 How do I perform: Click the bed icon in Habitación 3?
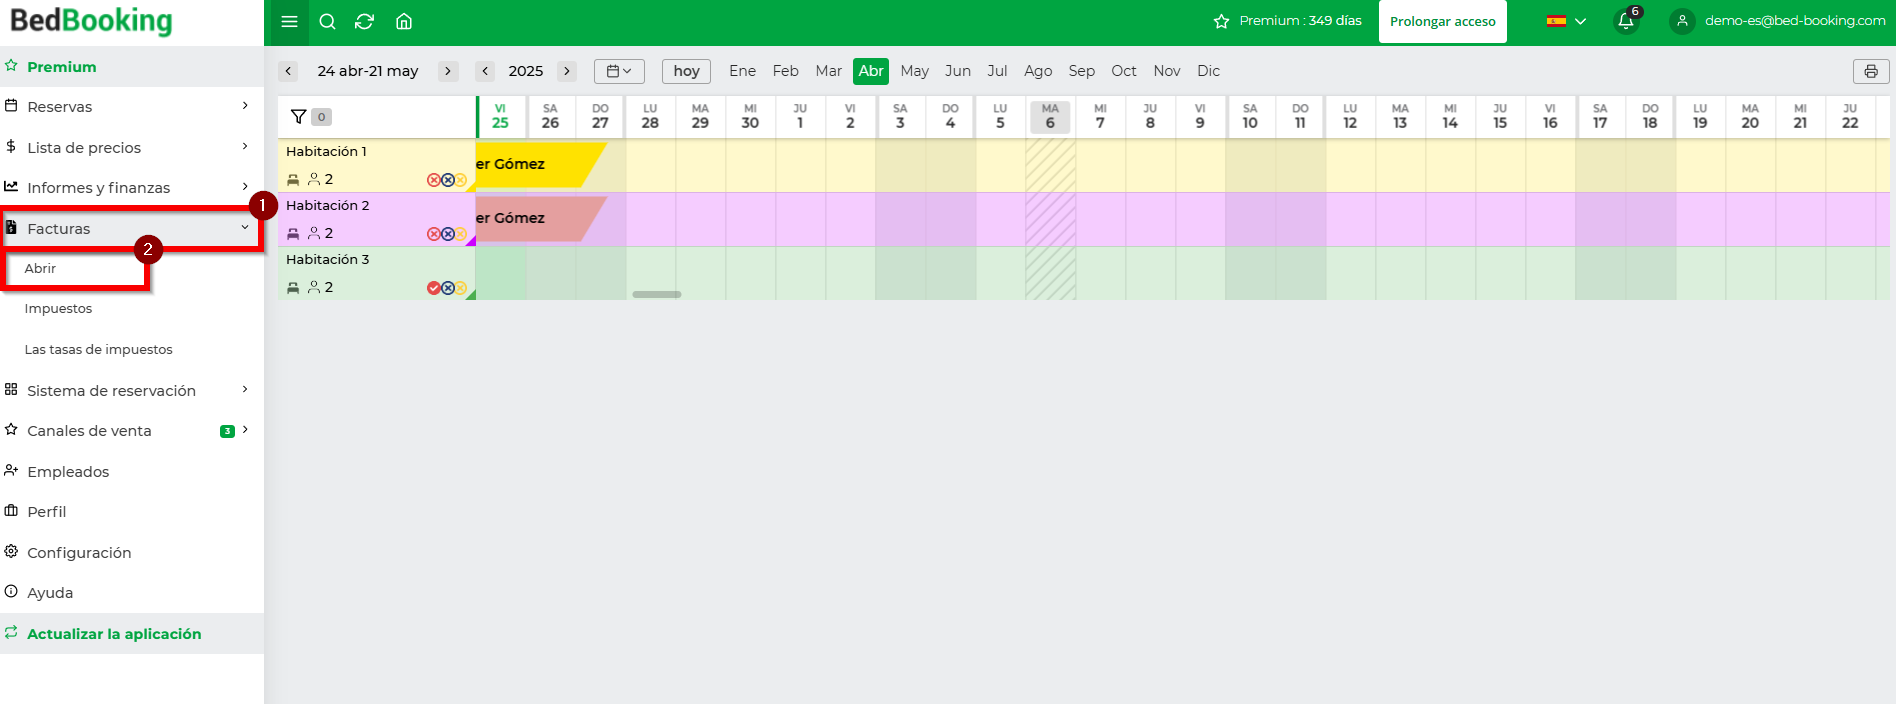[293, 288]
